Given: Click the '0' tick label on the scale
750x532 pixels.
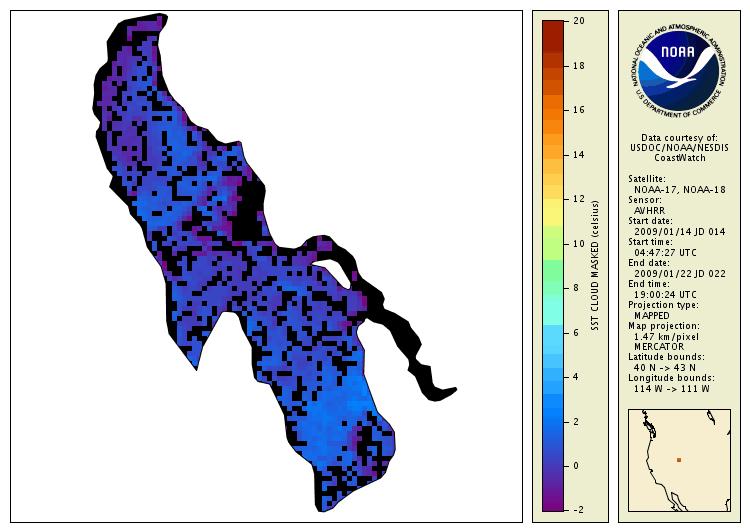Looking at the screenshot, I should pyautogui.click(x=576, y=466).
